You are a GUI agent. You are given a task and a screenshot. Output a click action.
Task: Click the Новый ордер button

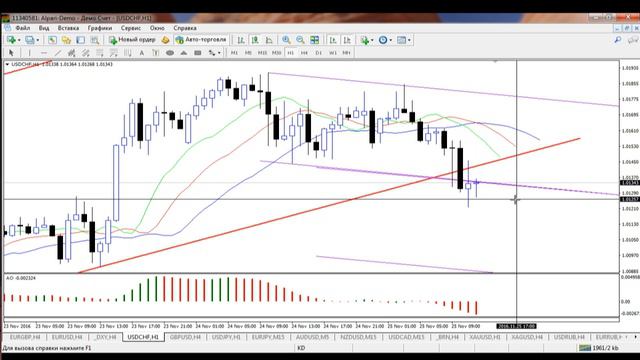(x=132, y=40)
